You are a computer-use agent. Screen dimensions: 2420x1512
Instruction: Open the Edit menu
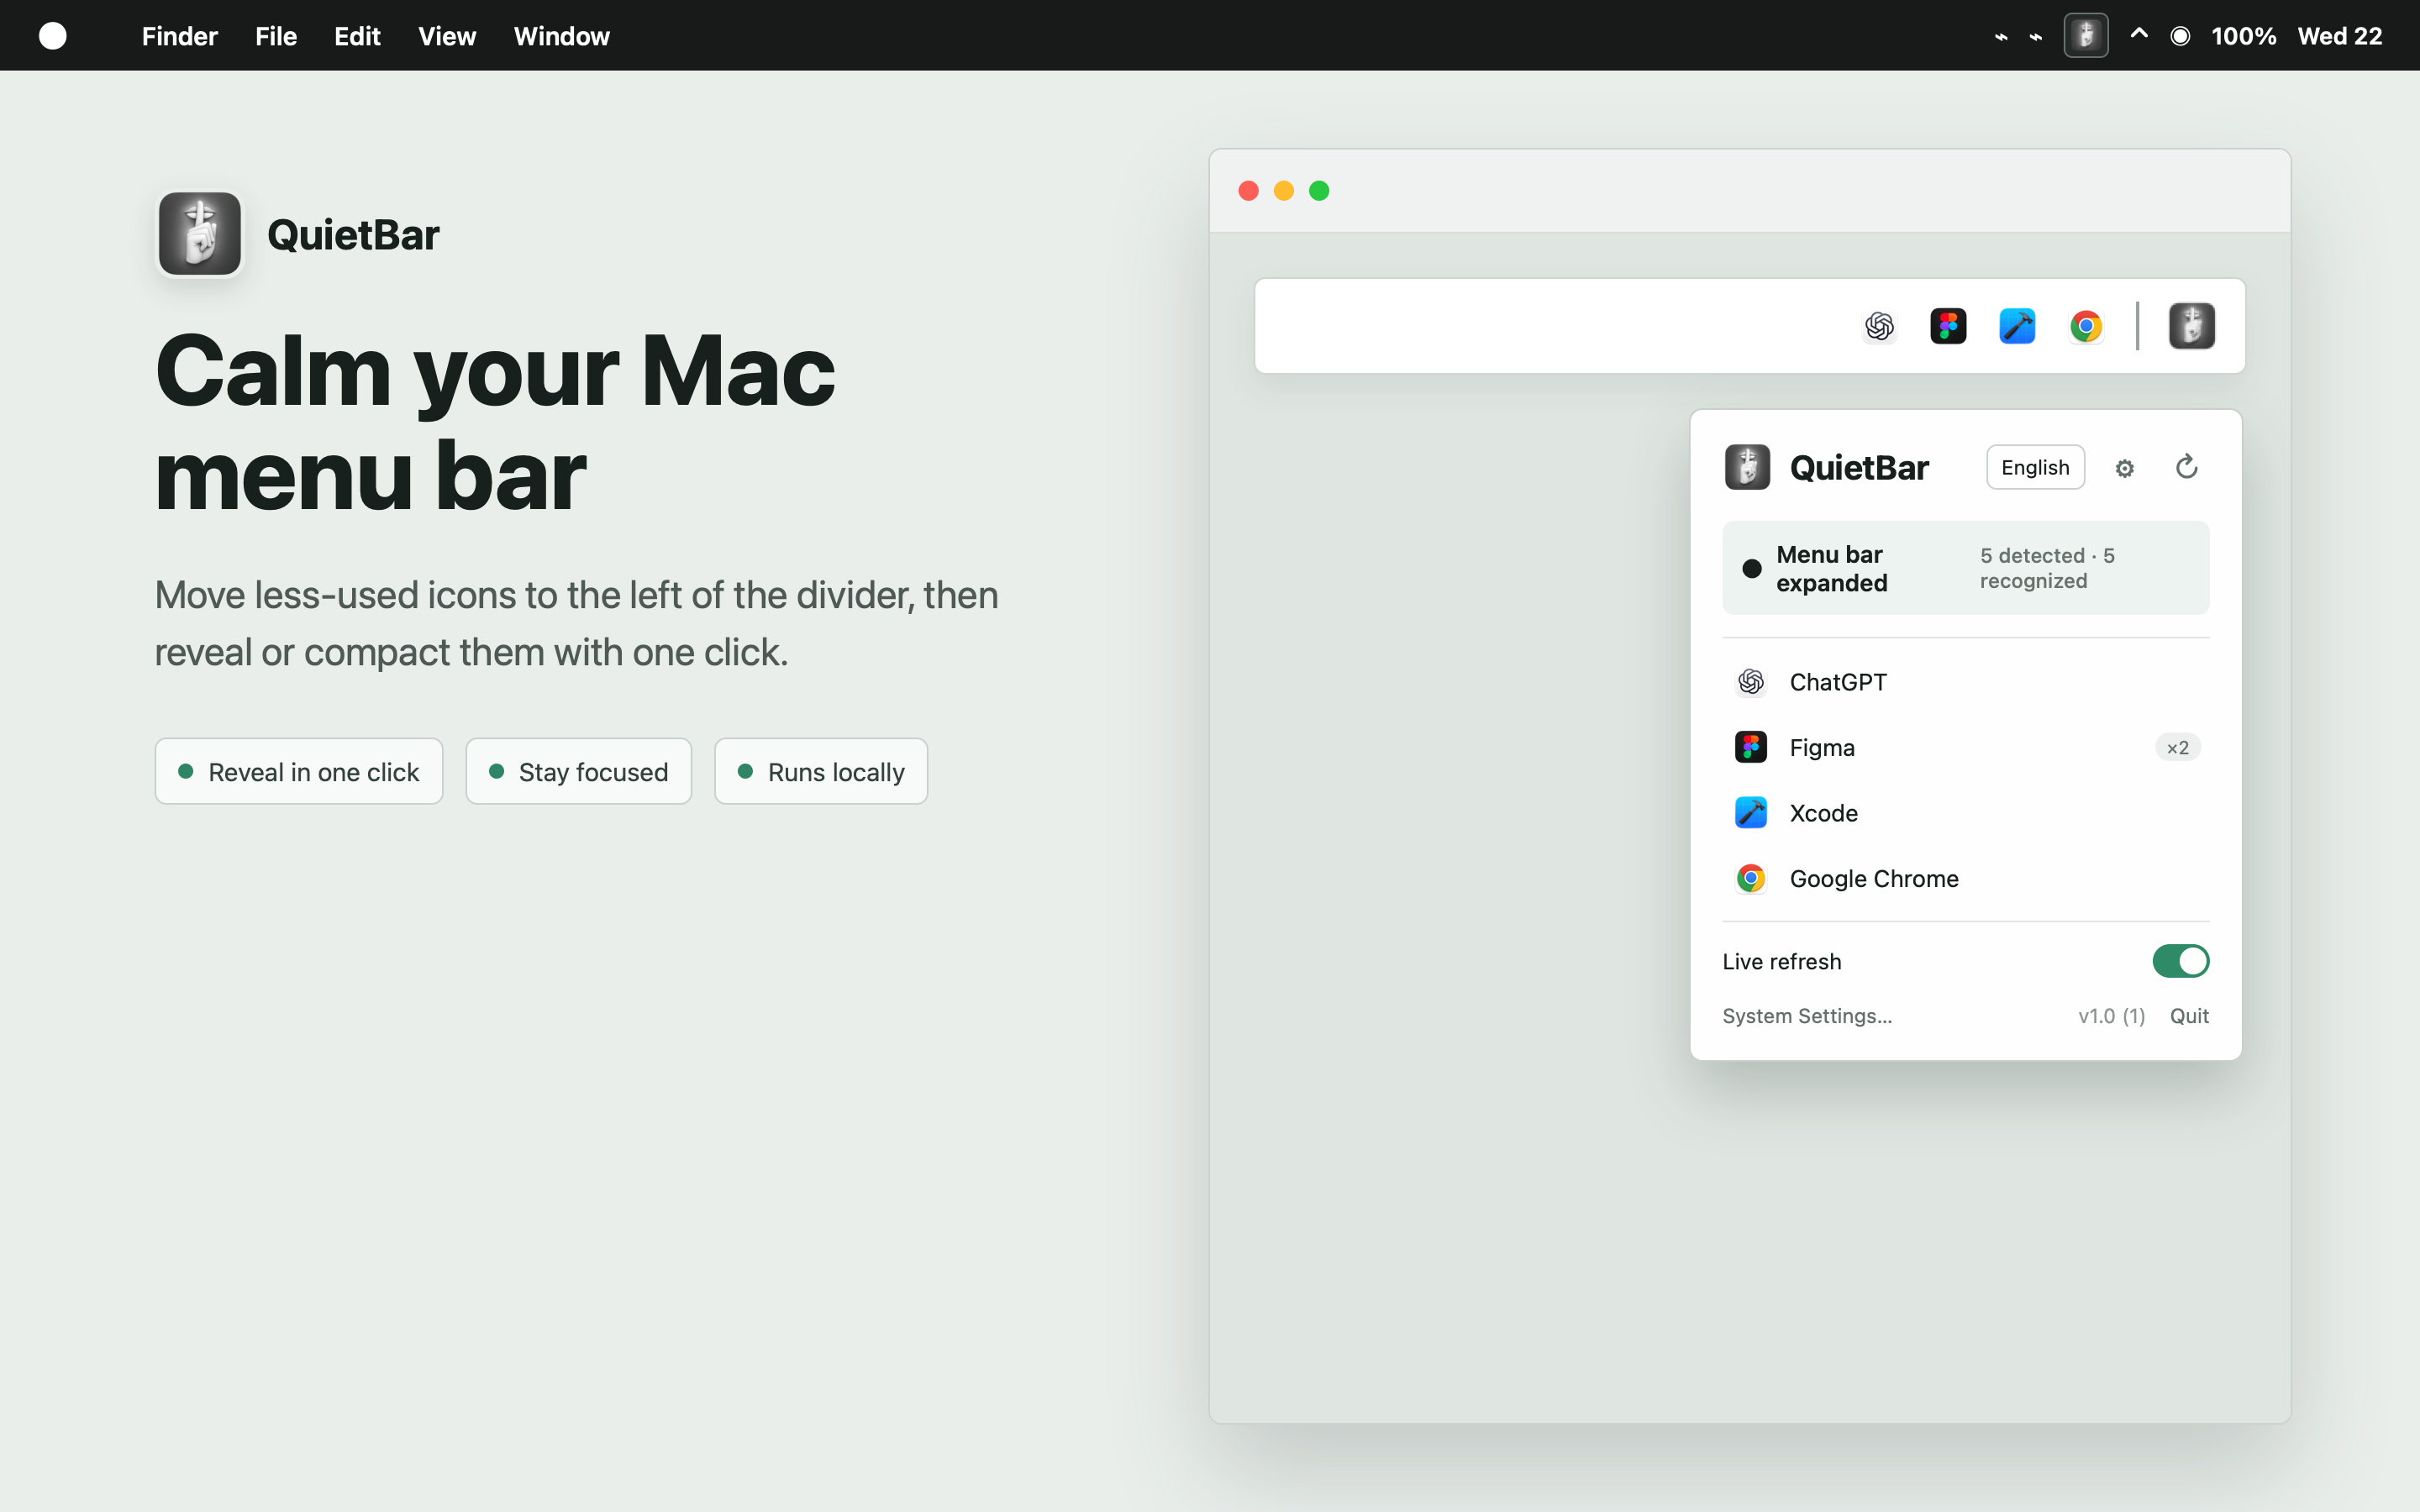[357, 36]
